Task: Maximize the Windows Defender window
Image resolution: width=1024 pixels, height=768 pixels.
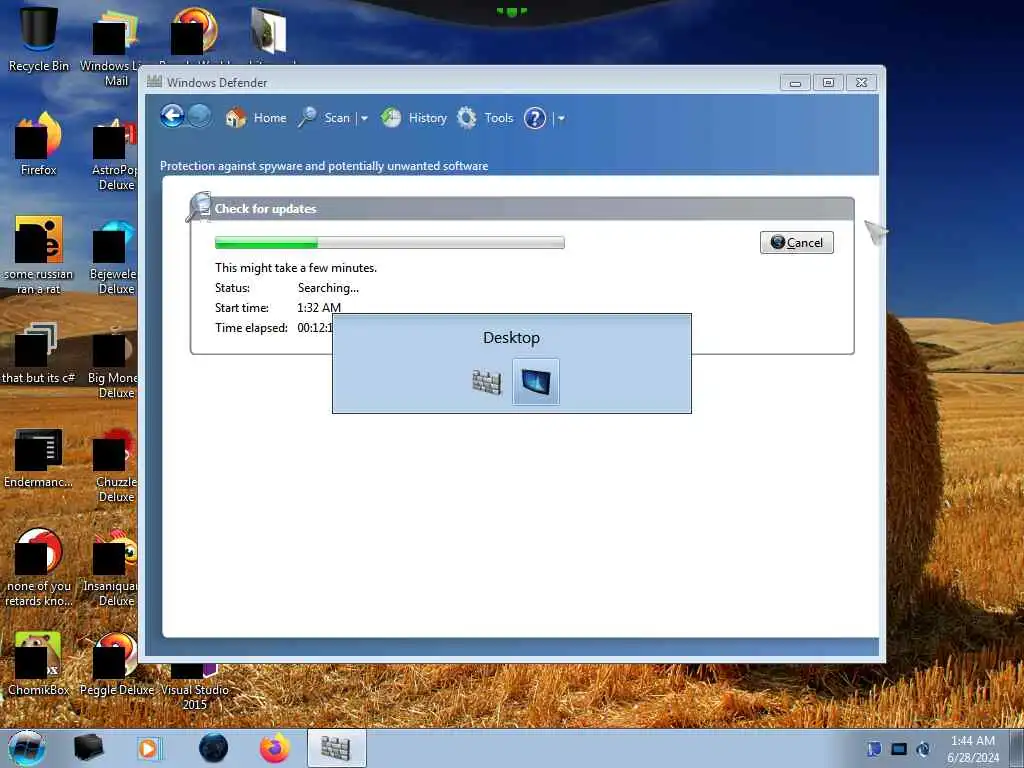Action: pos(828,83)
